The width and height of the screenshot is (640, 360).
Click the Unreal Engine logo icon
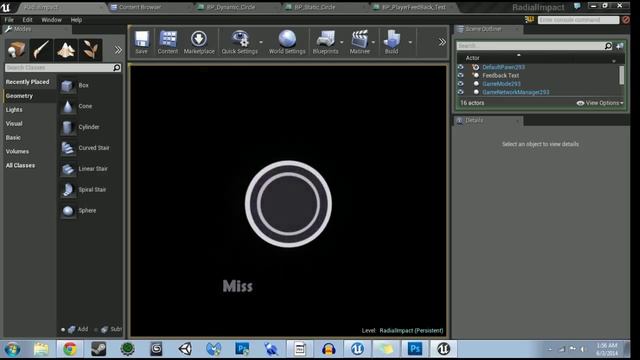tap(6, 7)
